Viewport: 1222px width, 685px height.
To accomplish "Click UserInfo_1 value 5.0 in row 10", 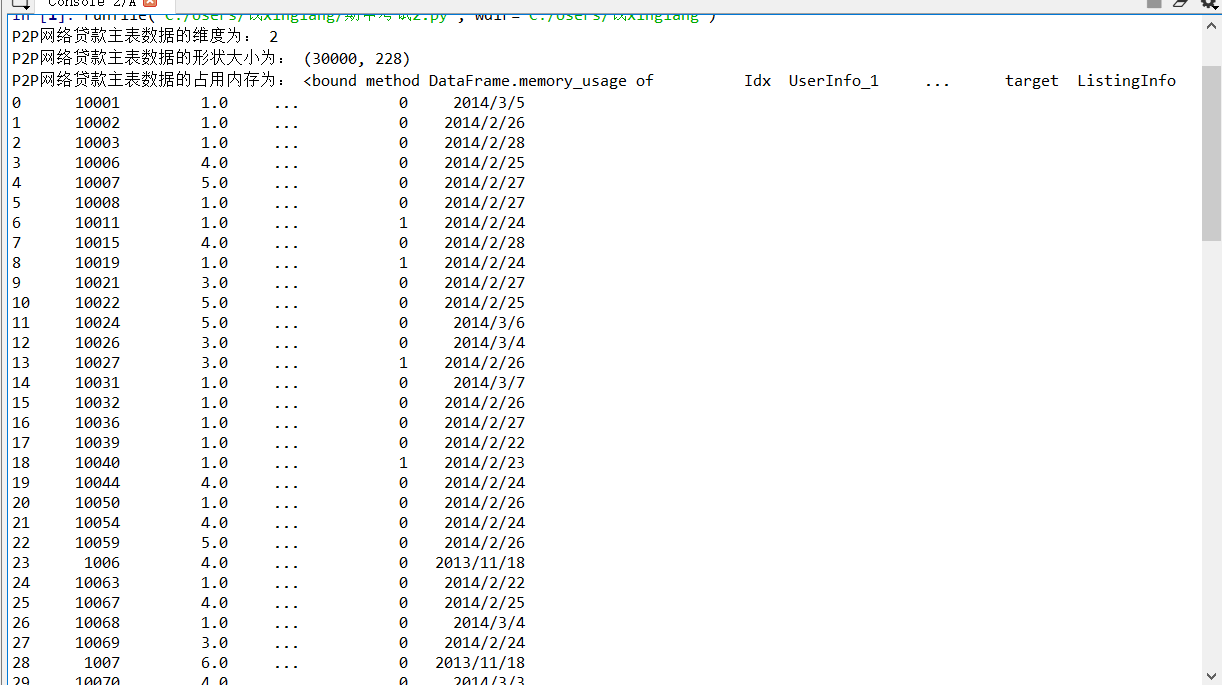I will click(214, 302).
